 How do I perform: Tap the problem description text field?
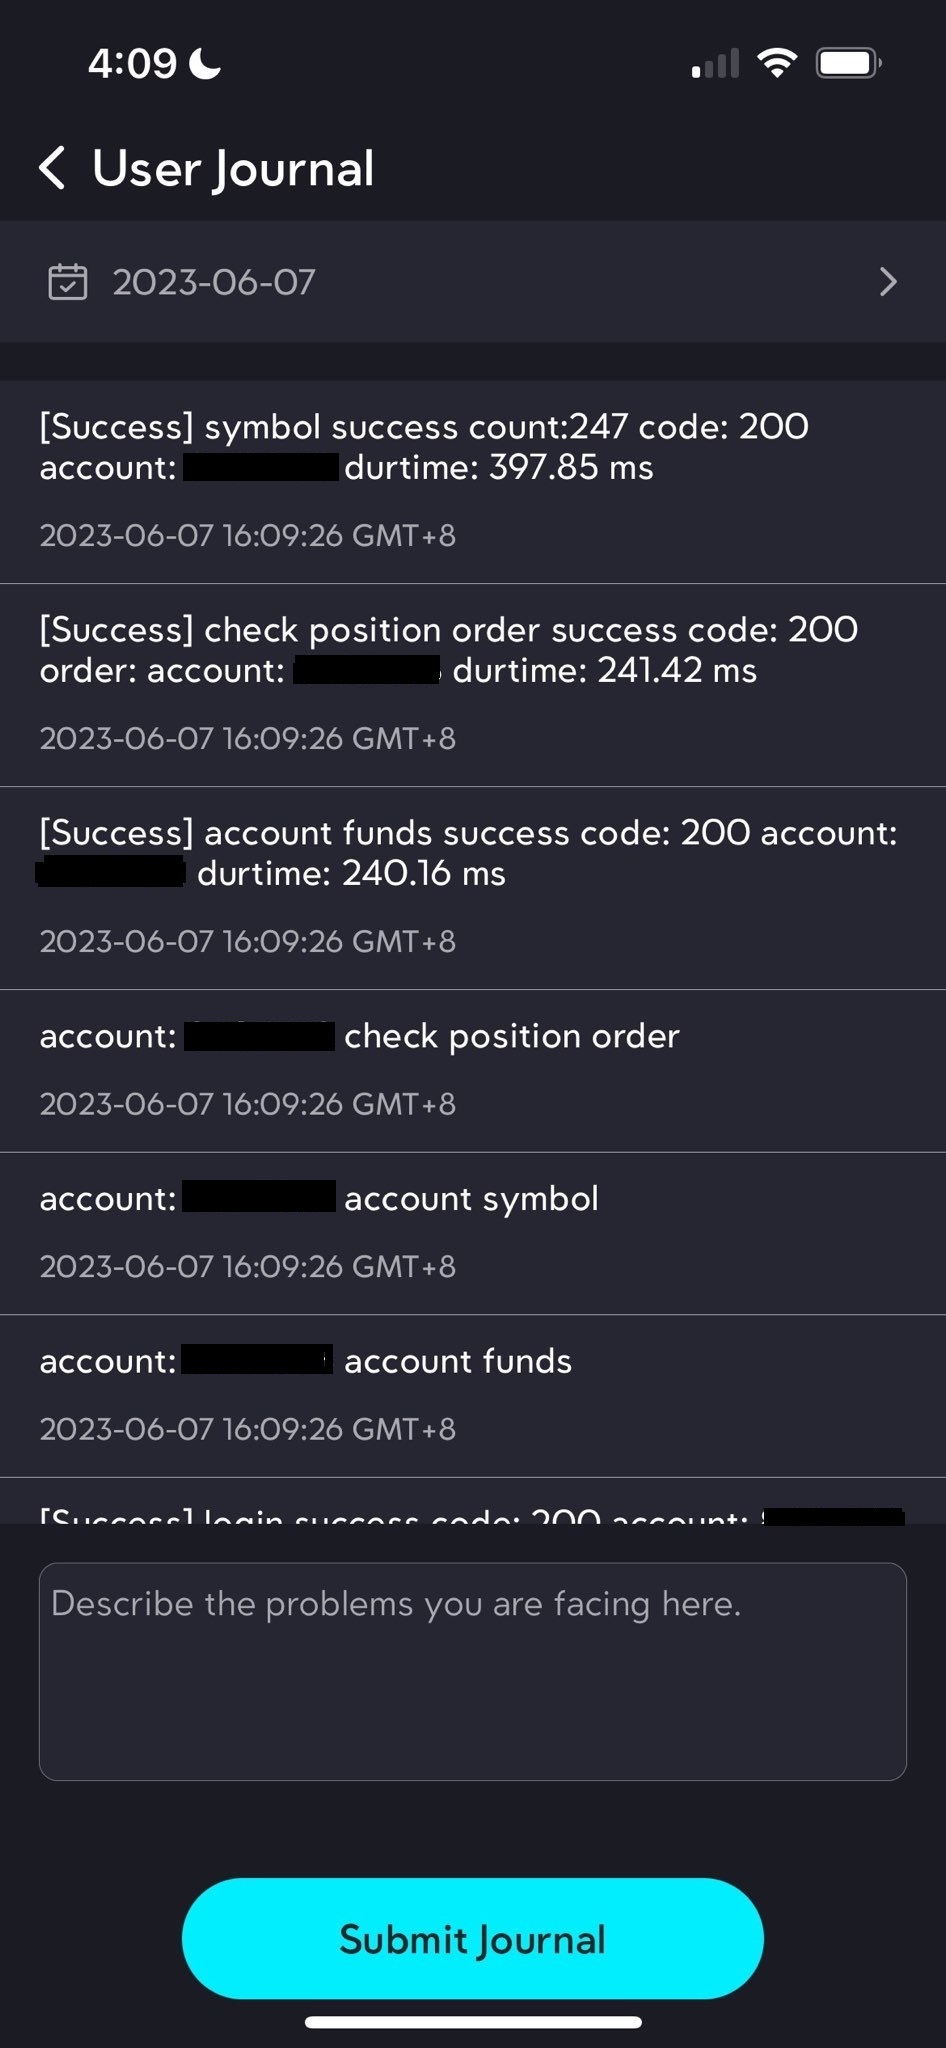(x=473, y=1670)
